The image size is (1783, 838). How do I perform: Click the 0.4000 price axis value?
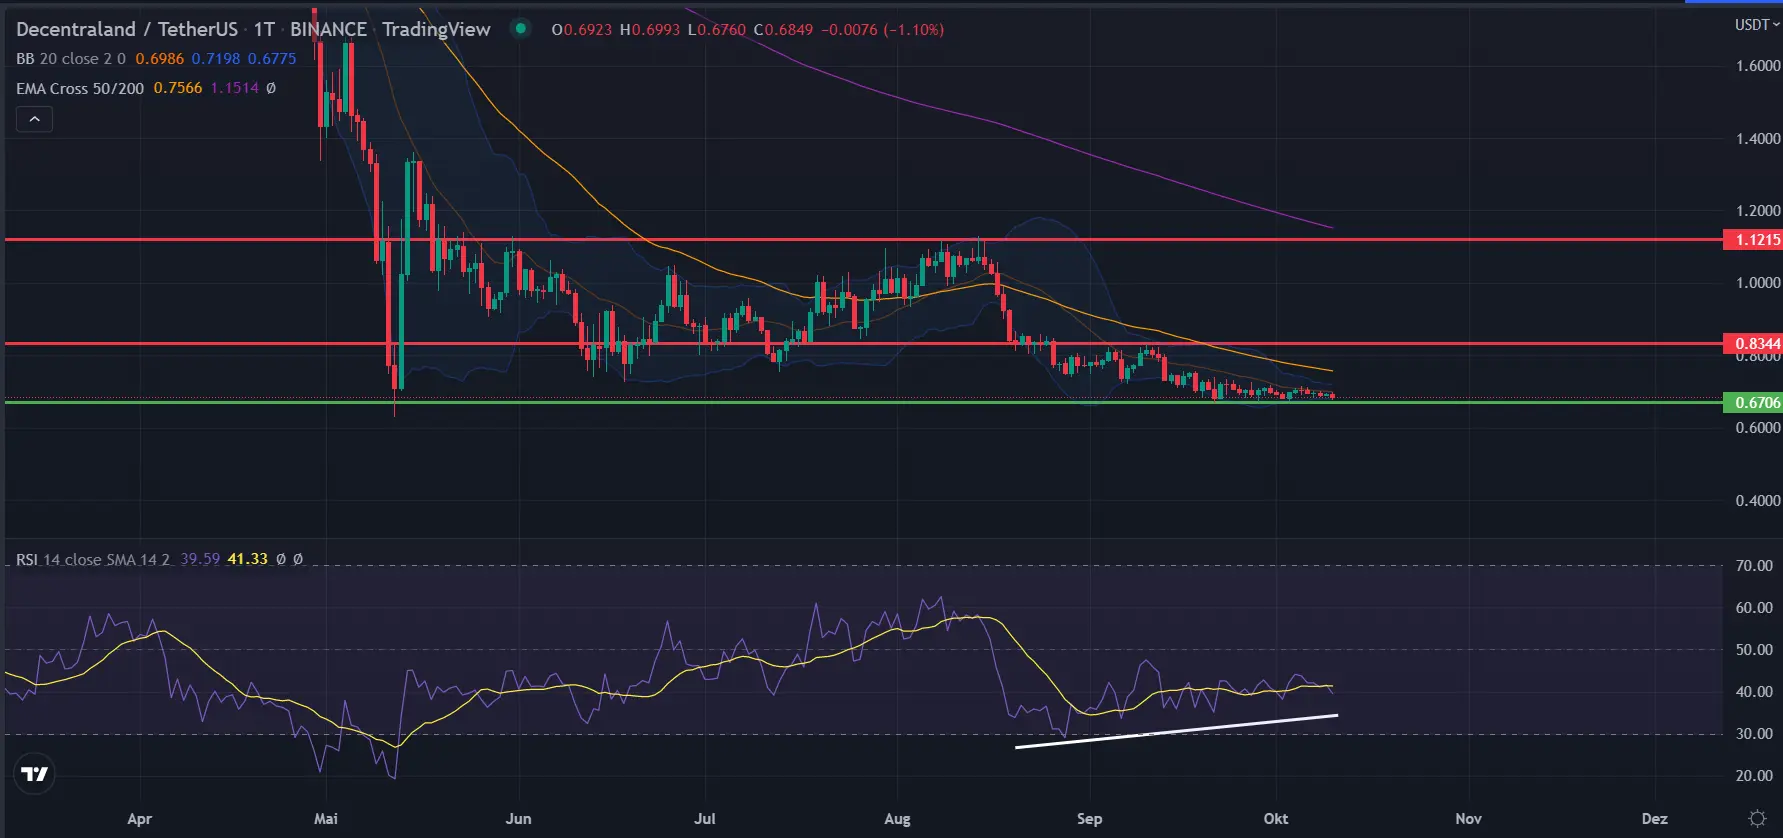point(1758,501)
